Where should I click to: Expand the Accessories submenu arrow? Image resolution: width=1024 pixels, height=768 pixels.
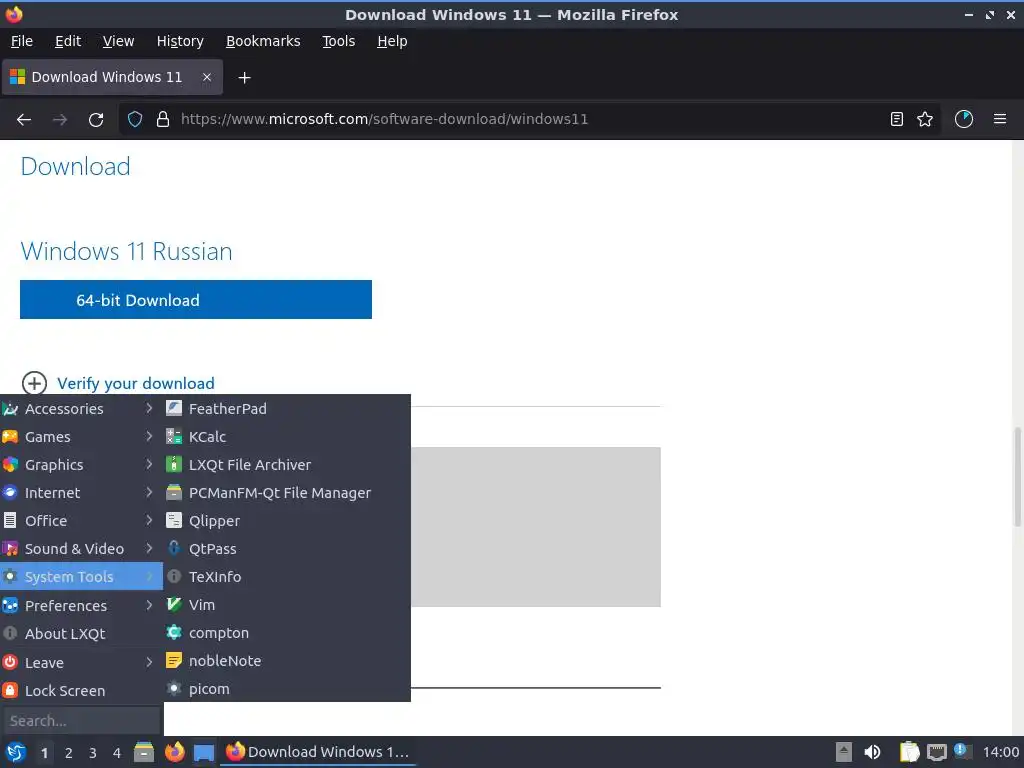[149, 409]
